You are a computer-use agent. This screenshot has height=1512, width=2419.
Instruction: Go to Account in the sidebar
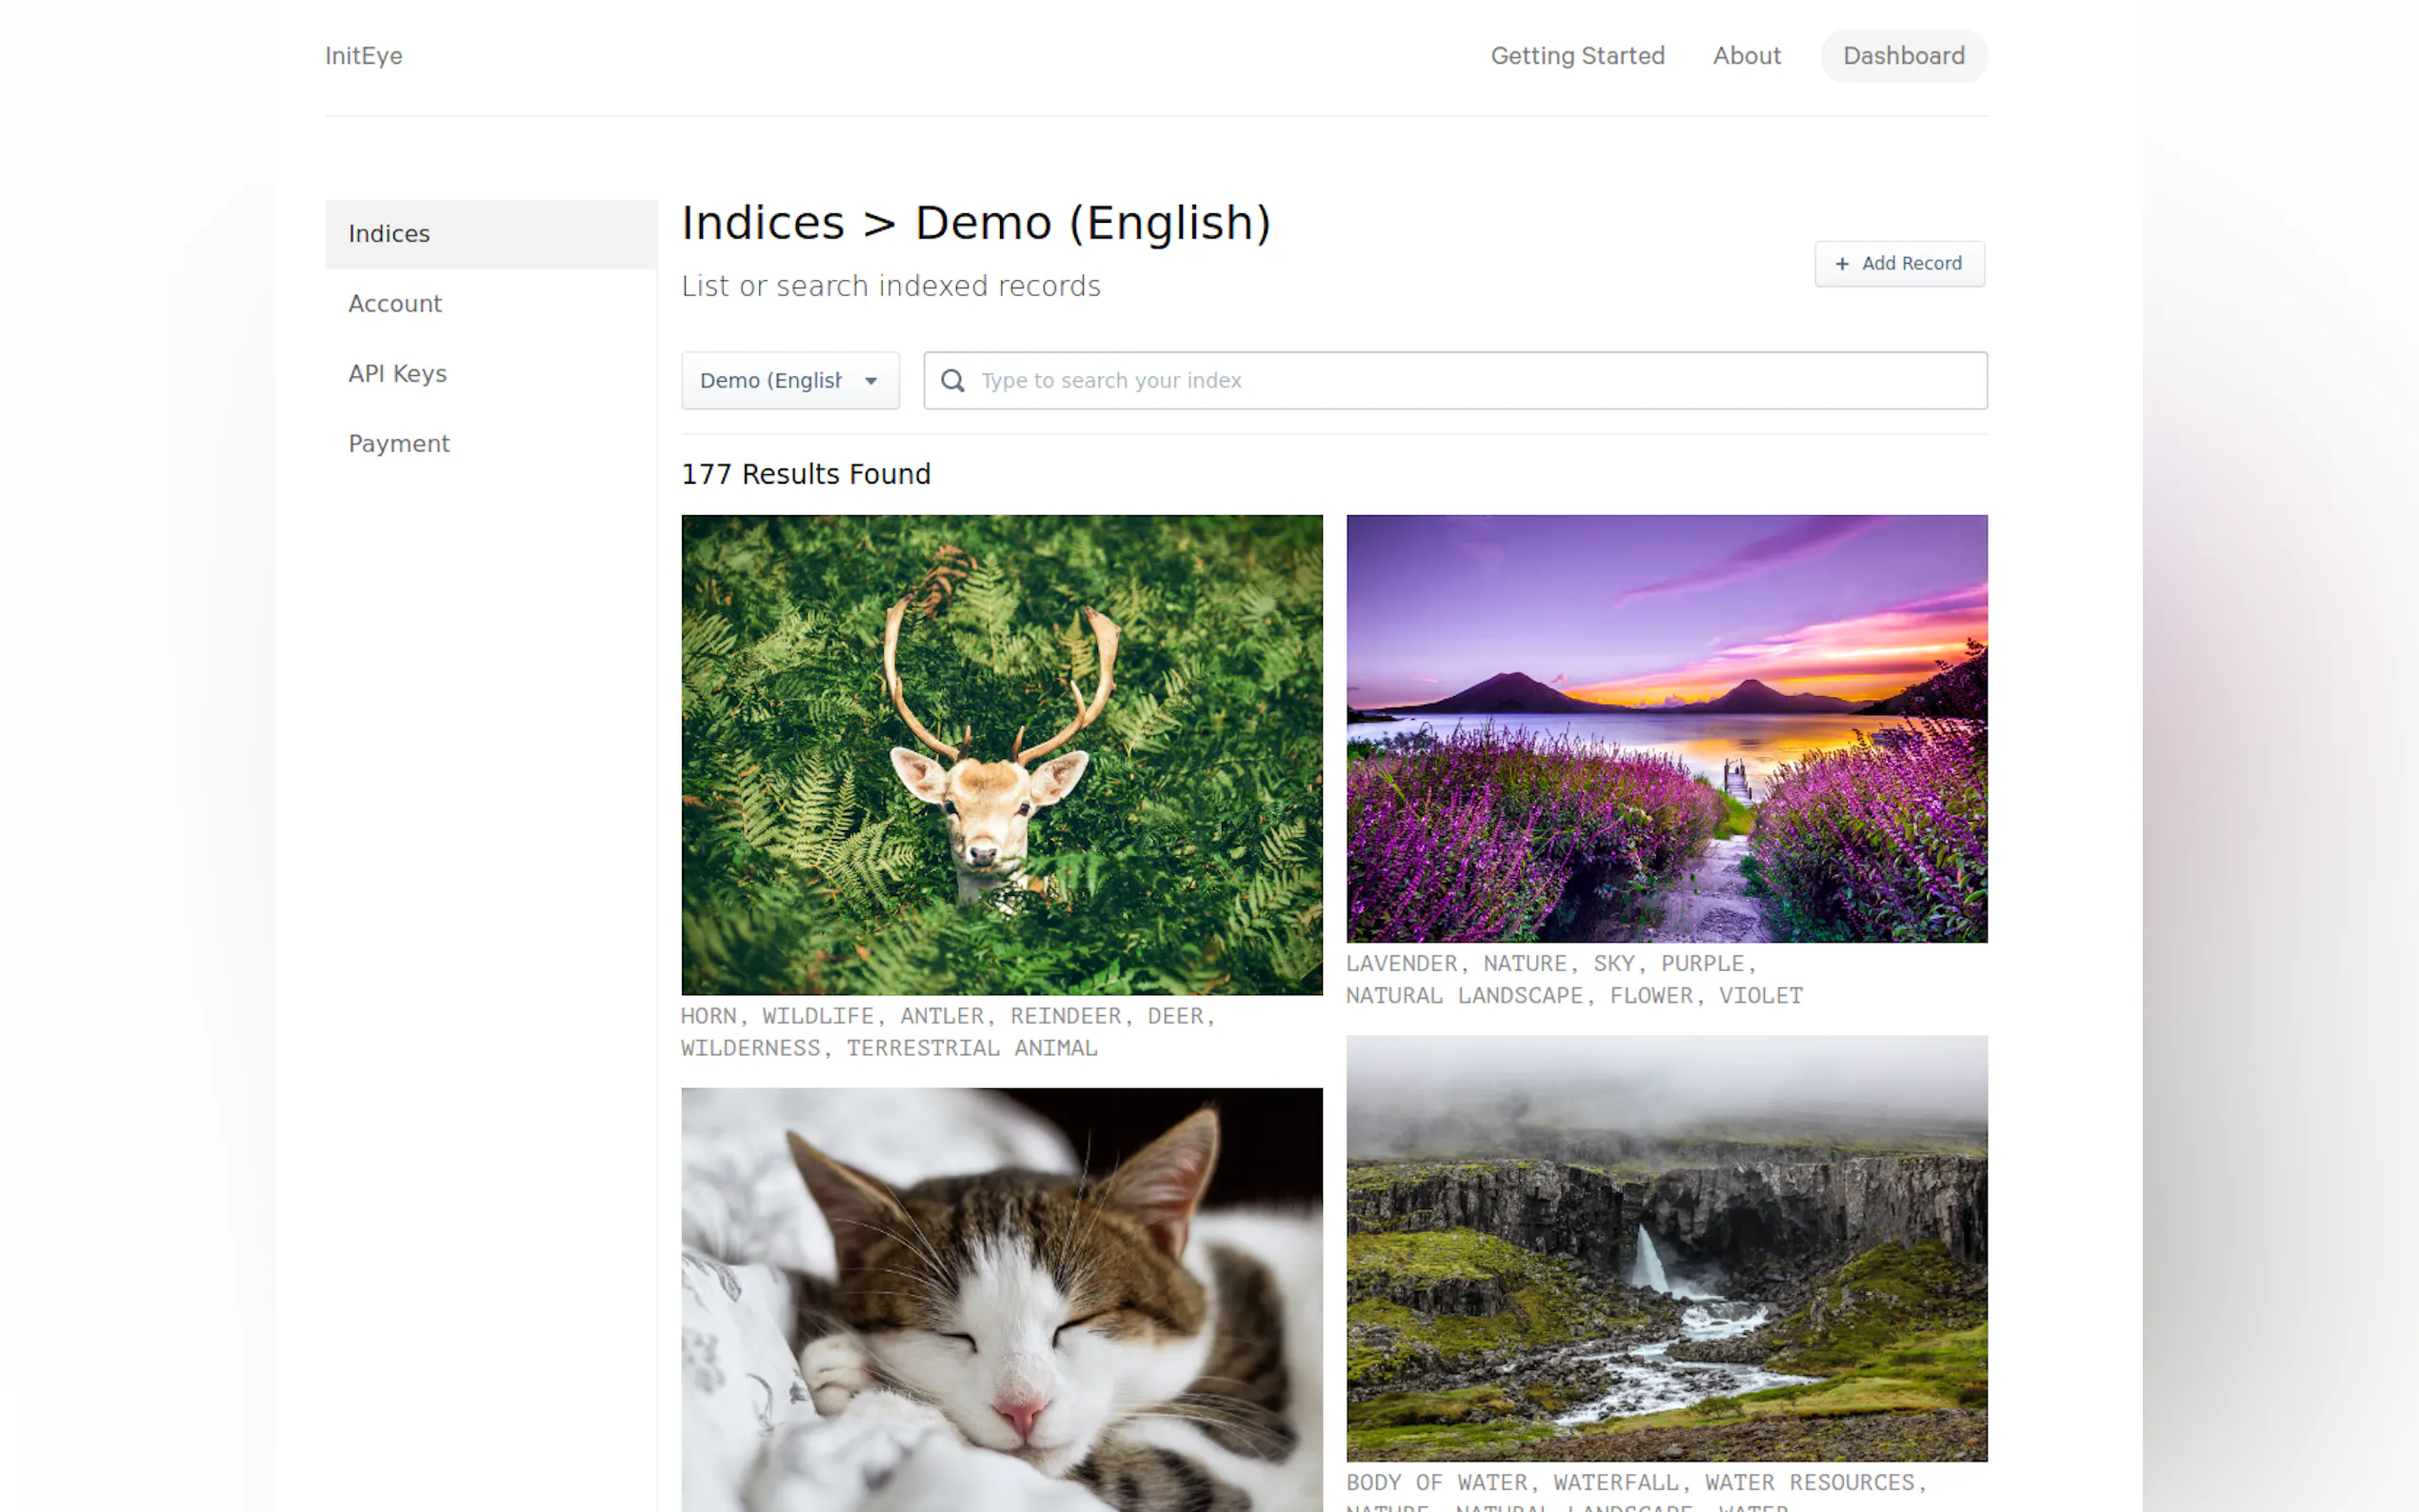tap(394, 304)
